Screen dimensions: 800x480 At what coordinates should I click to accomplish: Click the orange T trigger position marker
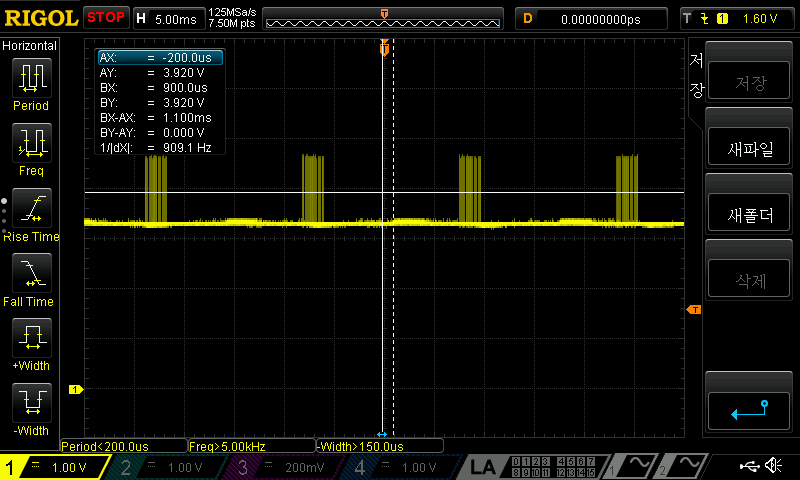coord(384,48)
